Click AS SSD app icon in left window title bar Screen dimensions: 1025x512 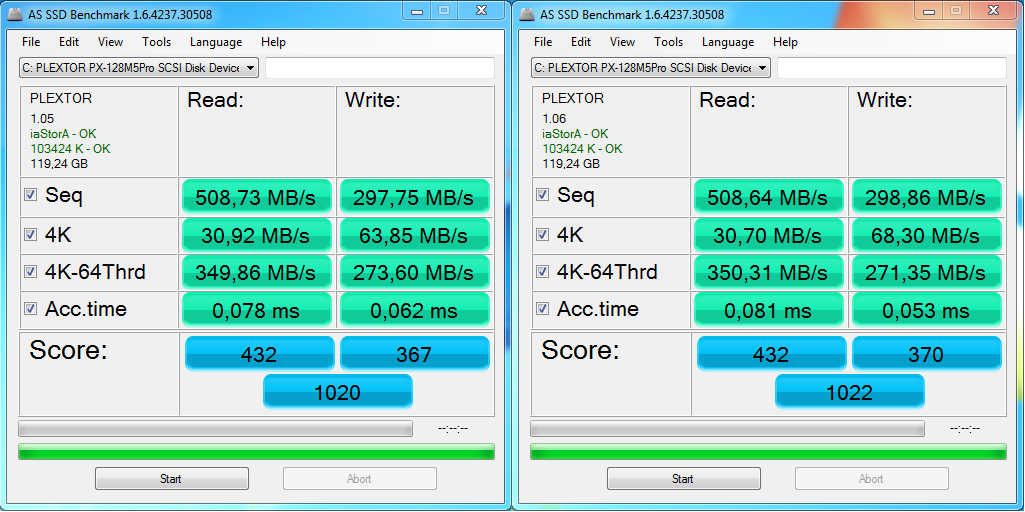[14, 14]
